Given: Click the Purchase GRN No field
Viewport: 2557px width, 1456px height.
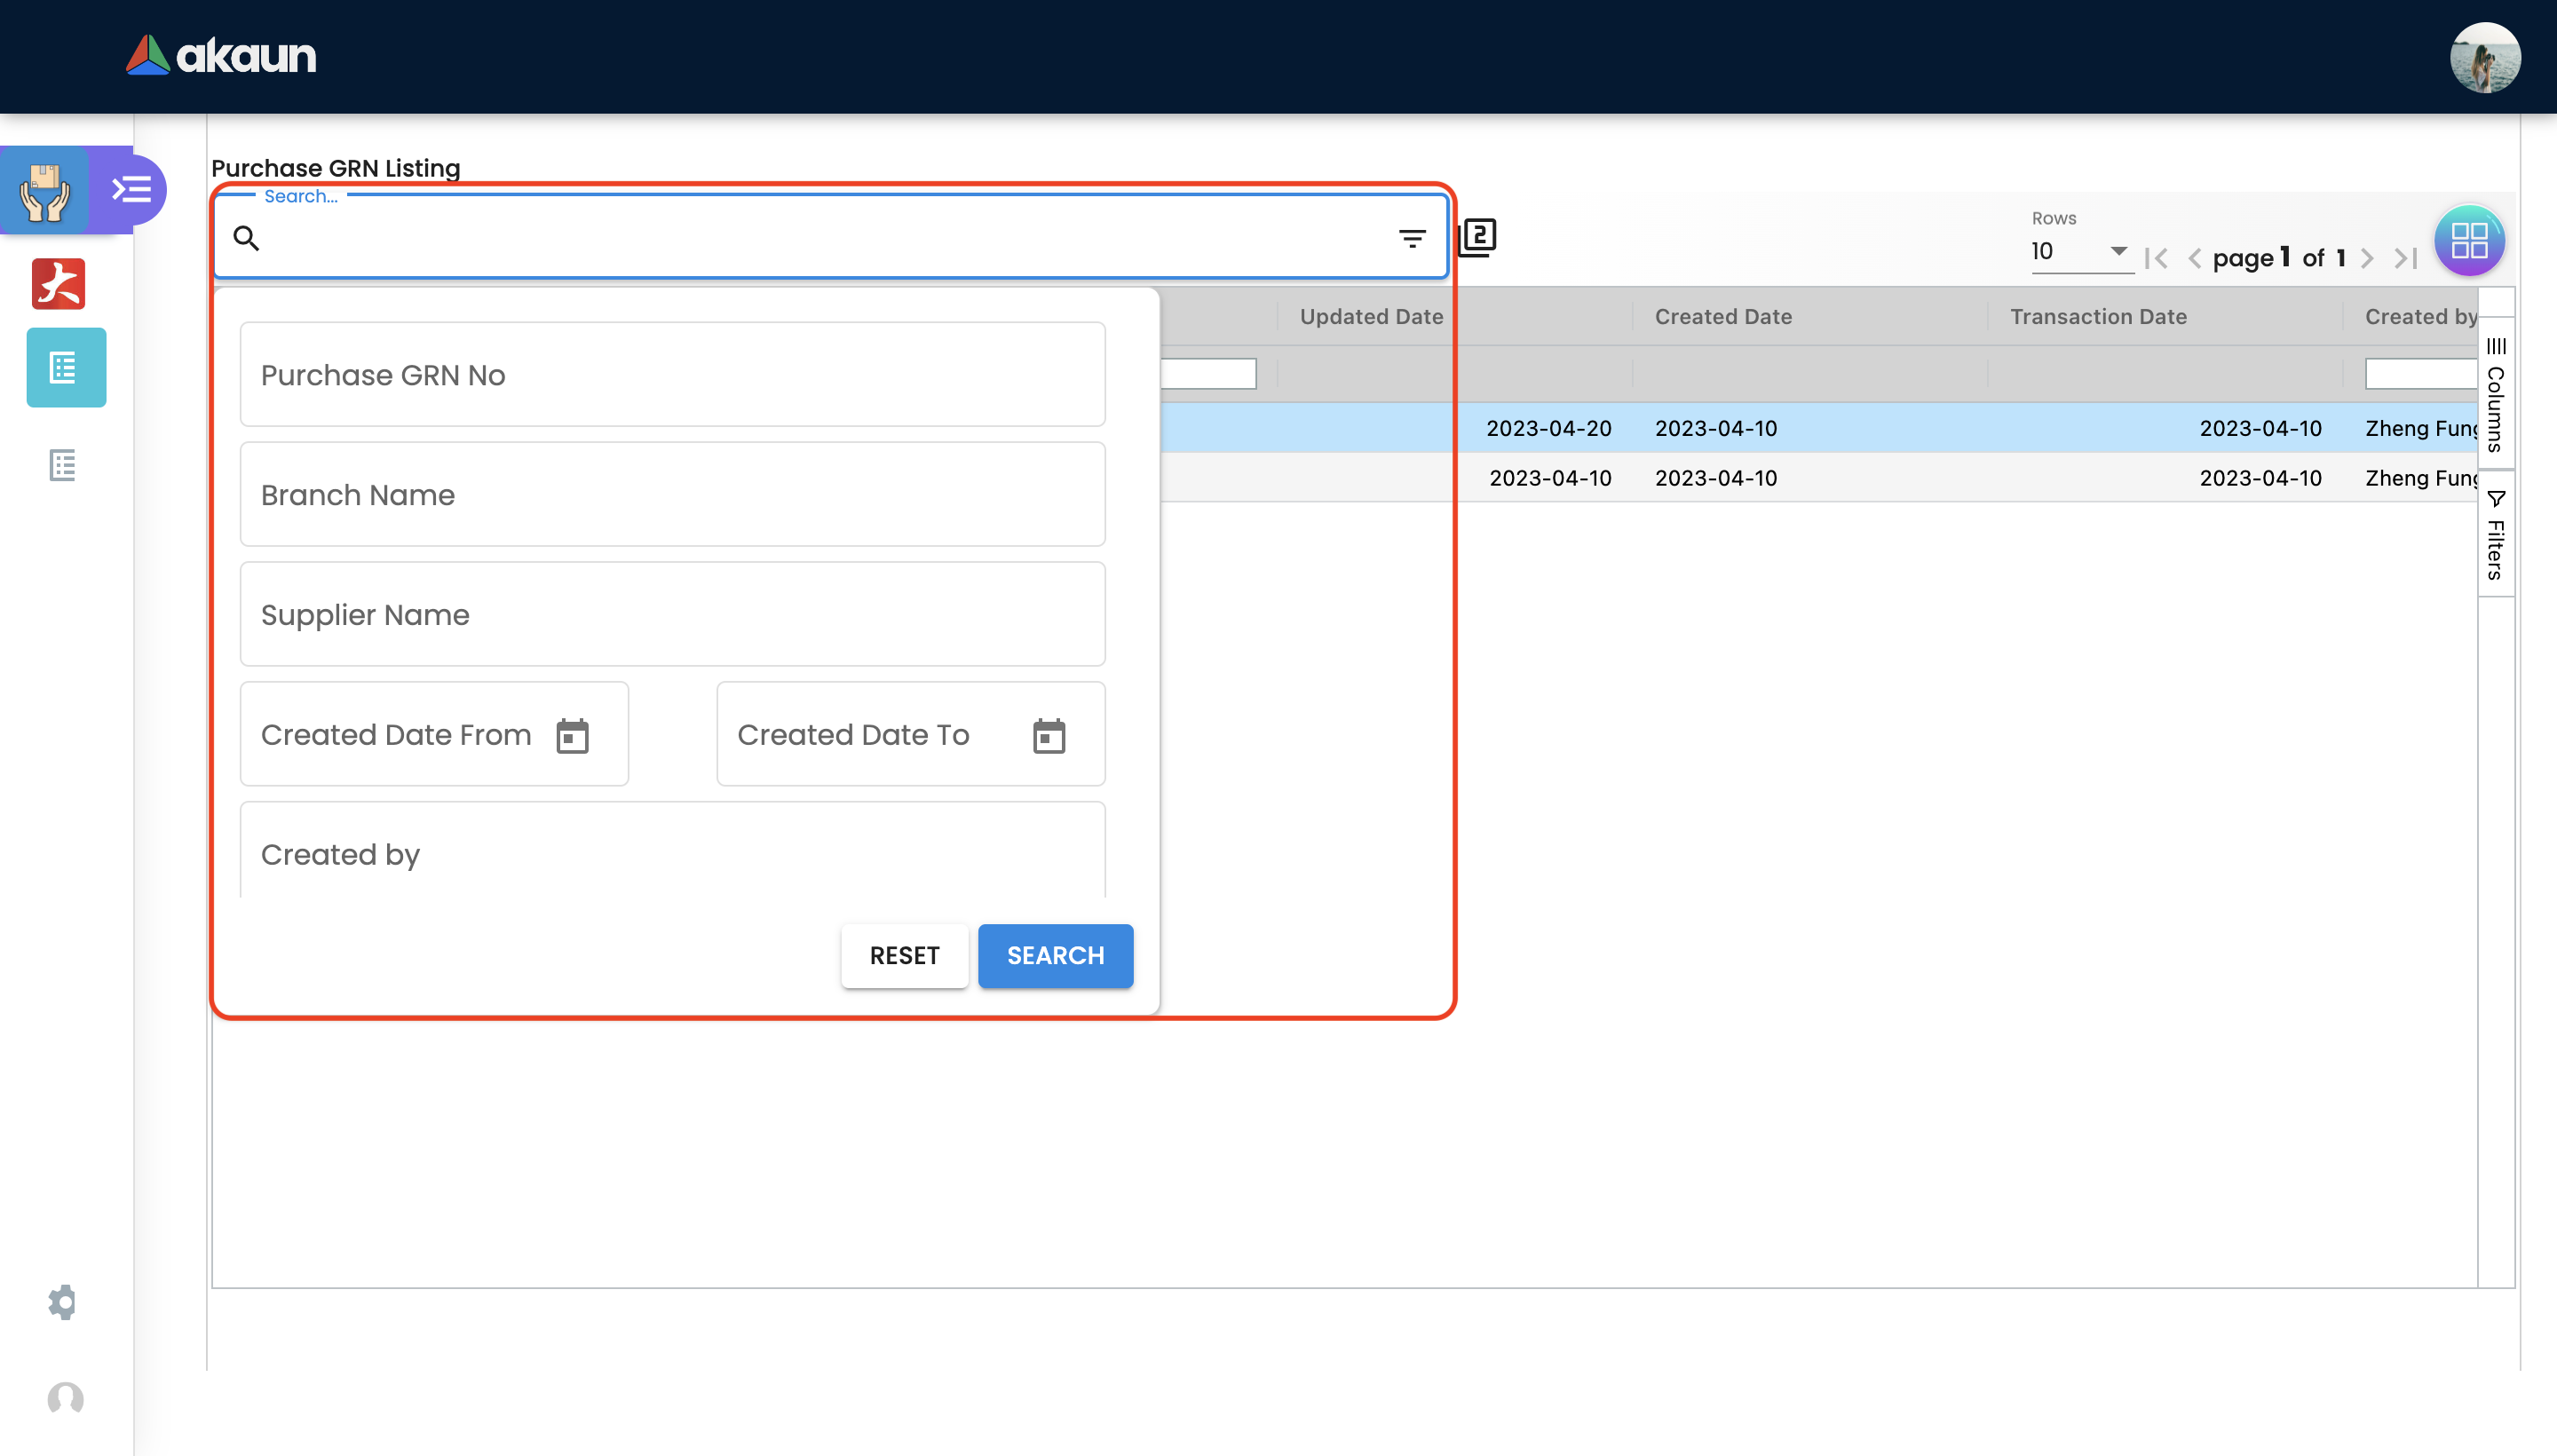Looking at the screenshot, I should (672, 375).
